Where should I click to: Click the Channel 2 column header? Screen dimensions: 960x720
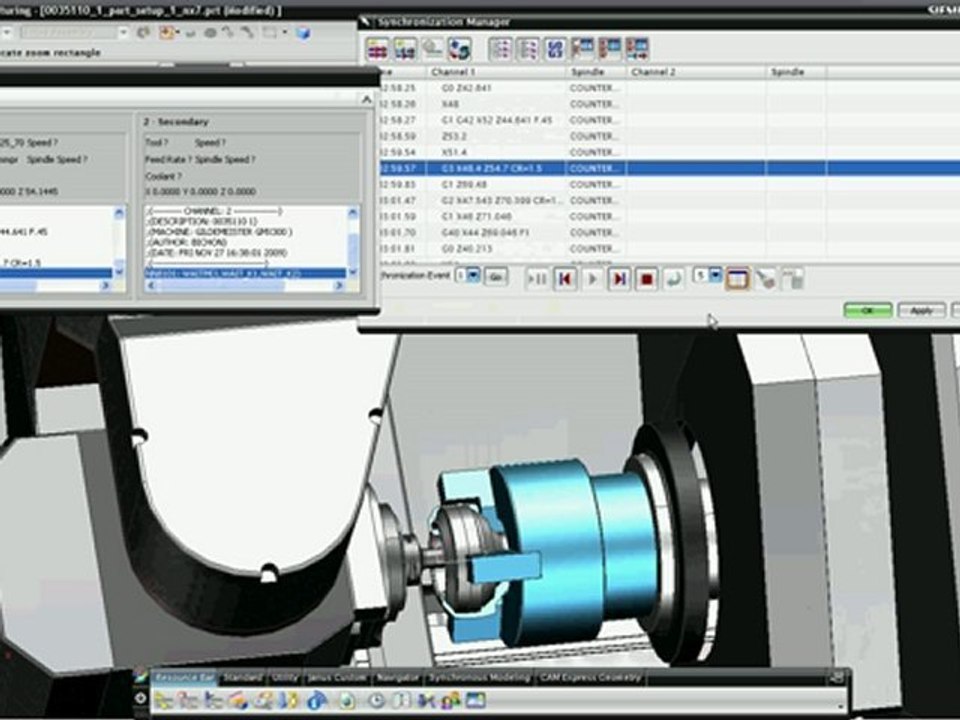point(696,72)
